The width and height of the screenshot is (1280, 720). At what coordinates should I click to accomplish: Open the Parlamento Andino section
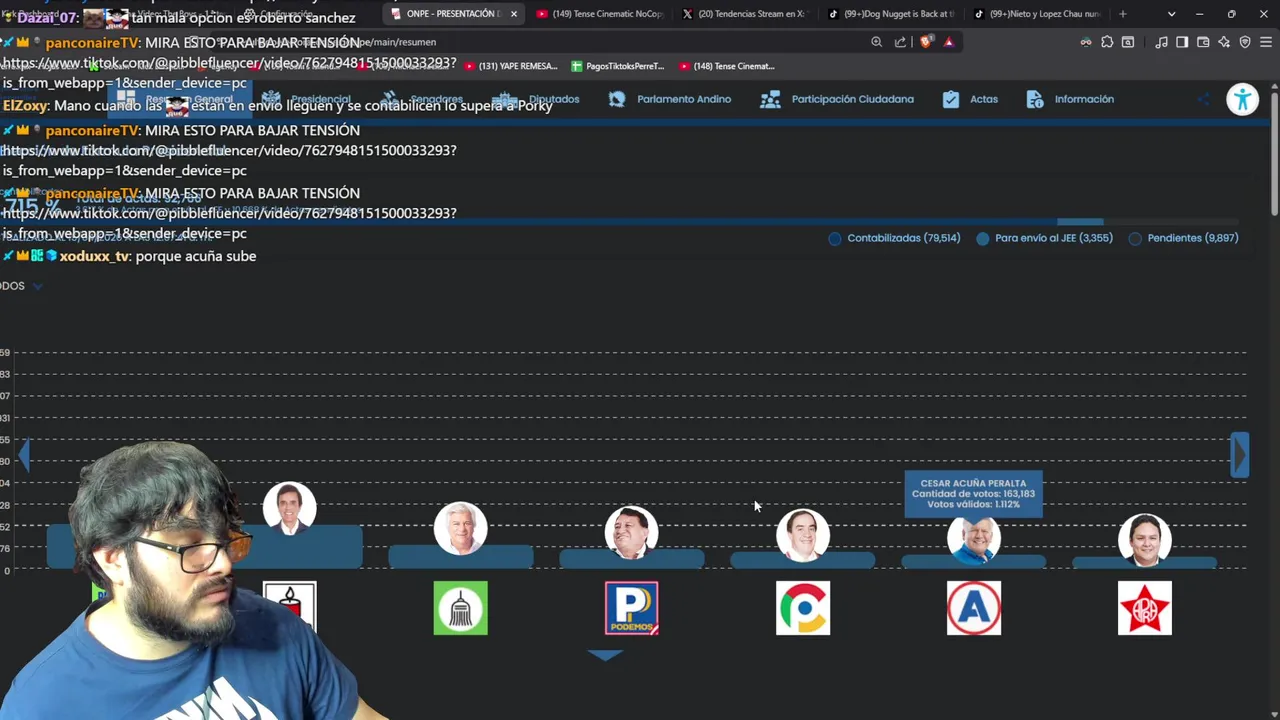[670, 99]
